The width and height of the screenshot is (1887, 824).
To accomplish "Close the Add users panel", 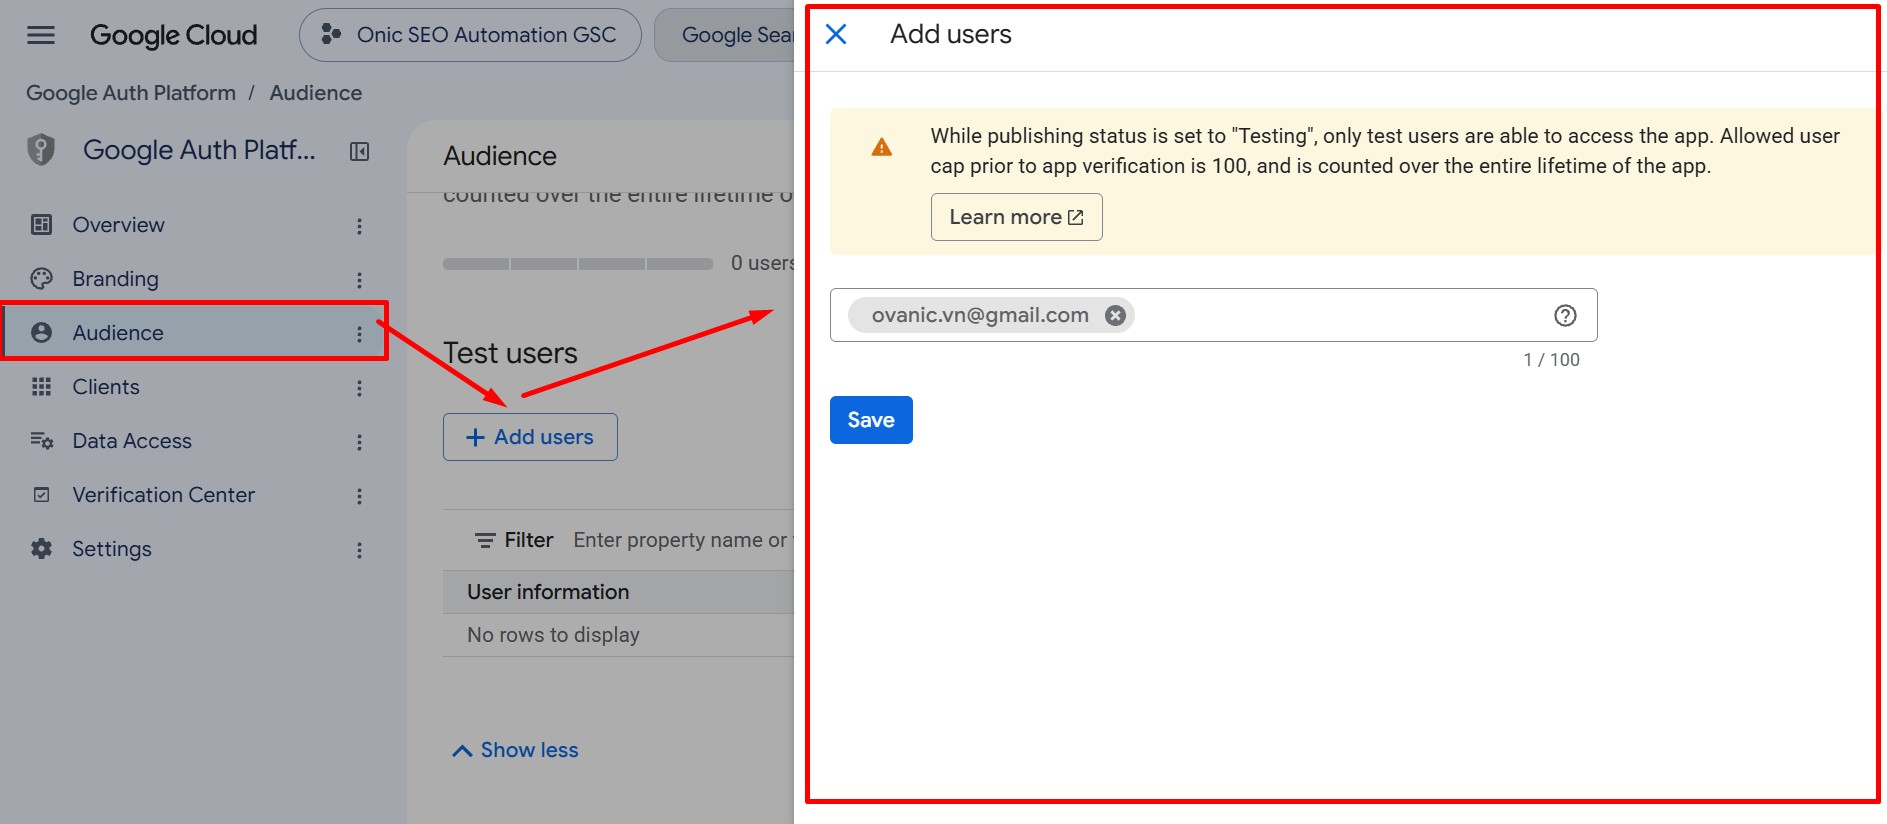I will click(x=836, y=35).
